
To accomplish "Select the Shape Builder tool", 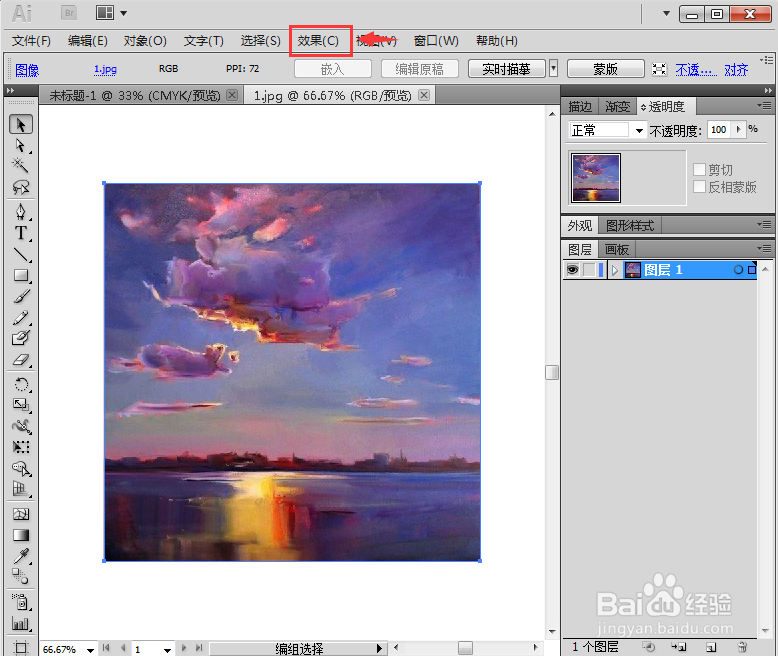I will 21,468.
